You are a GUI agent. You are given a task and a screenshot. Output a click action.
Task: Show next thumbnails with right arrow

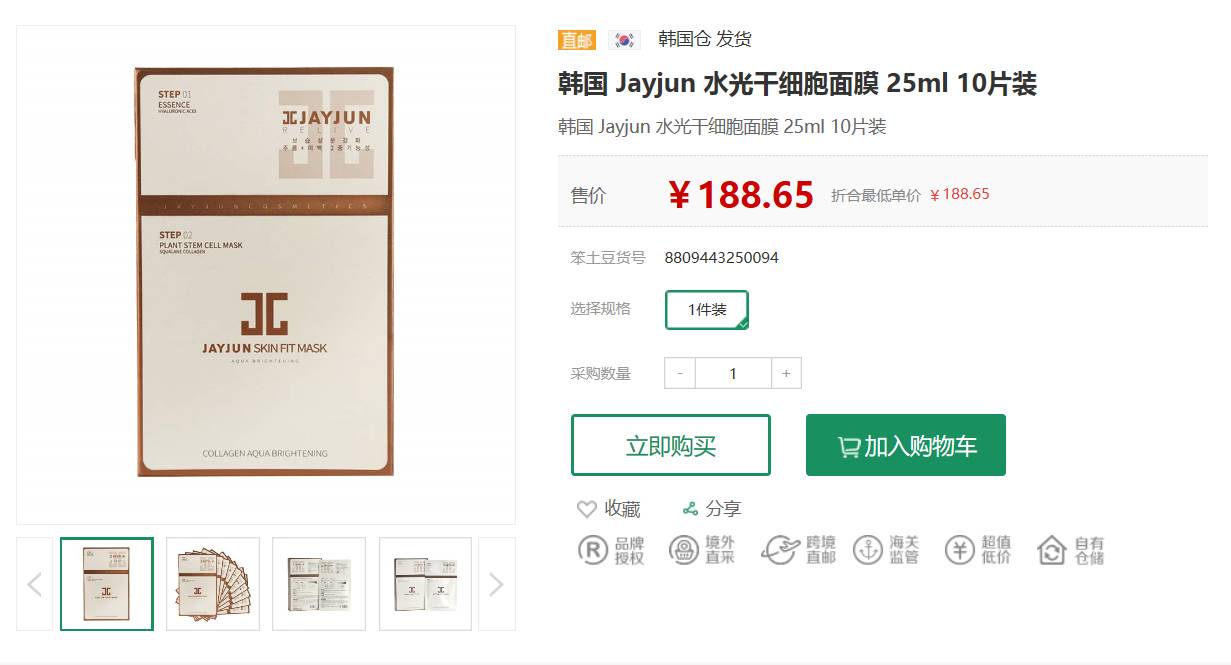(497, 584)
